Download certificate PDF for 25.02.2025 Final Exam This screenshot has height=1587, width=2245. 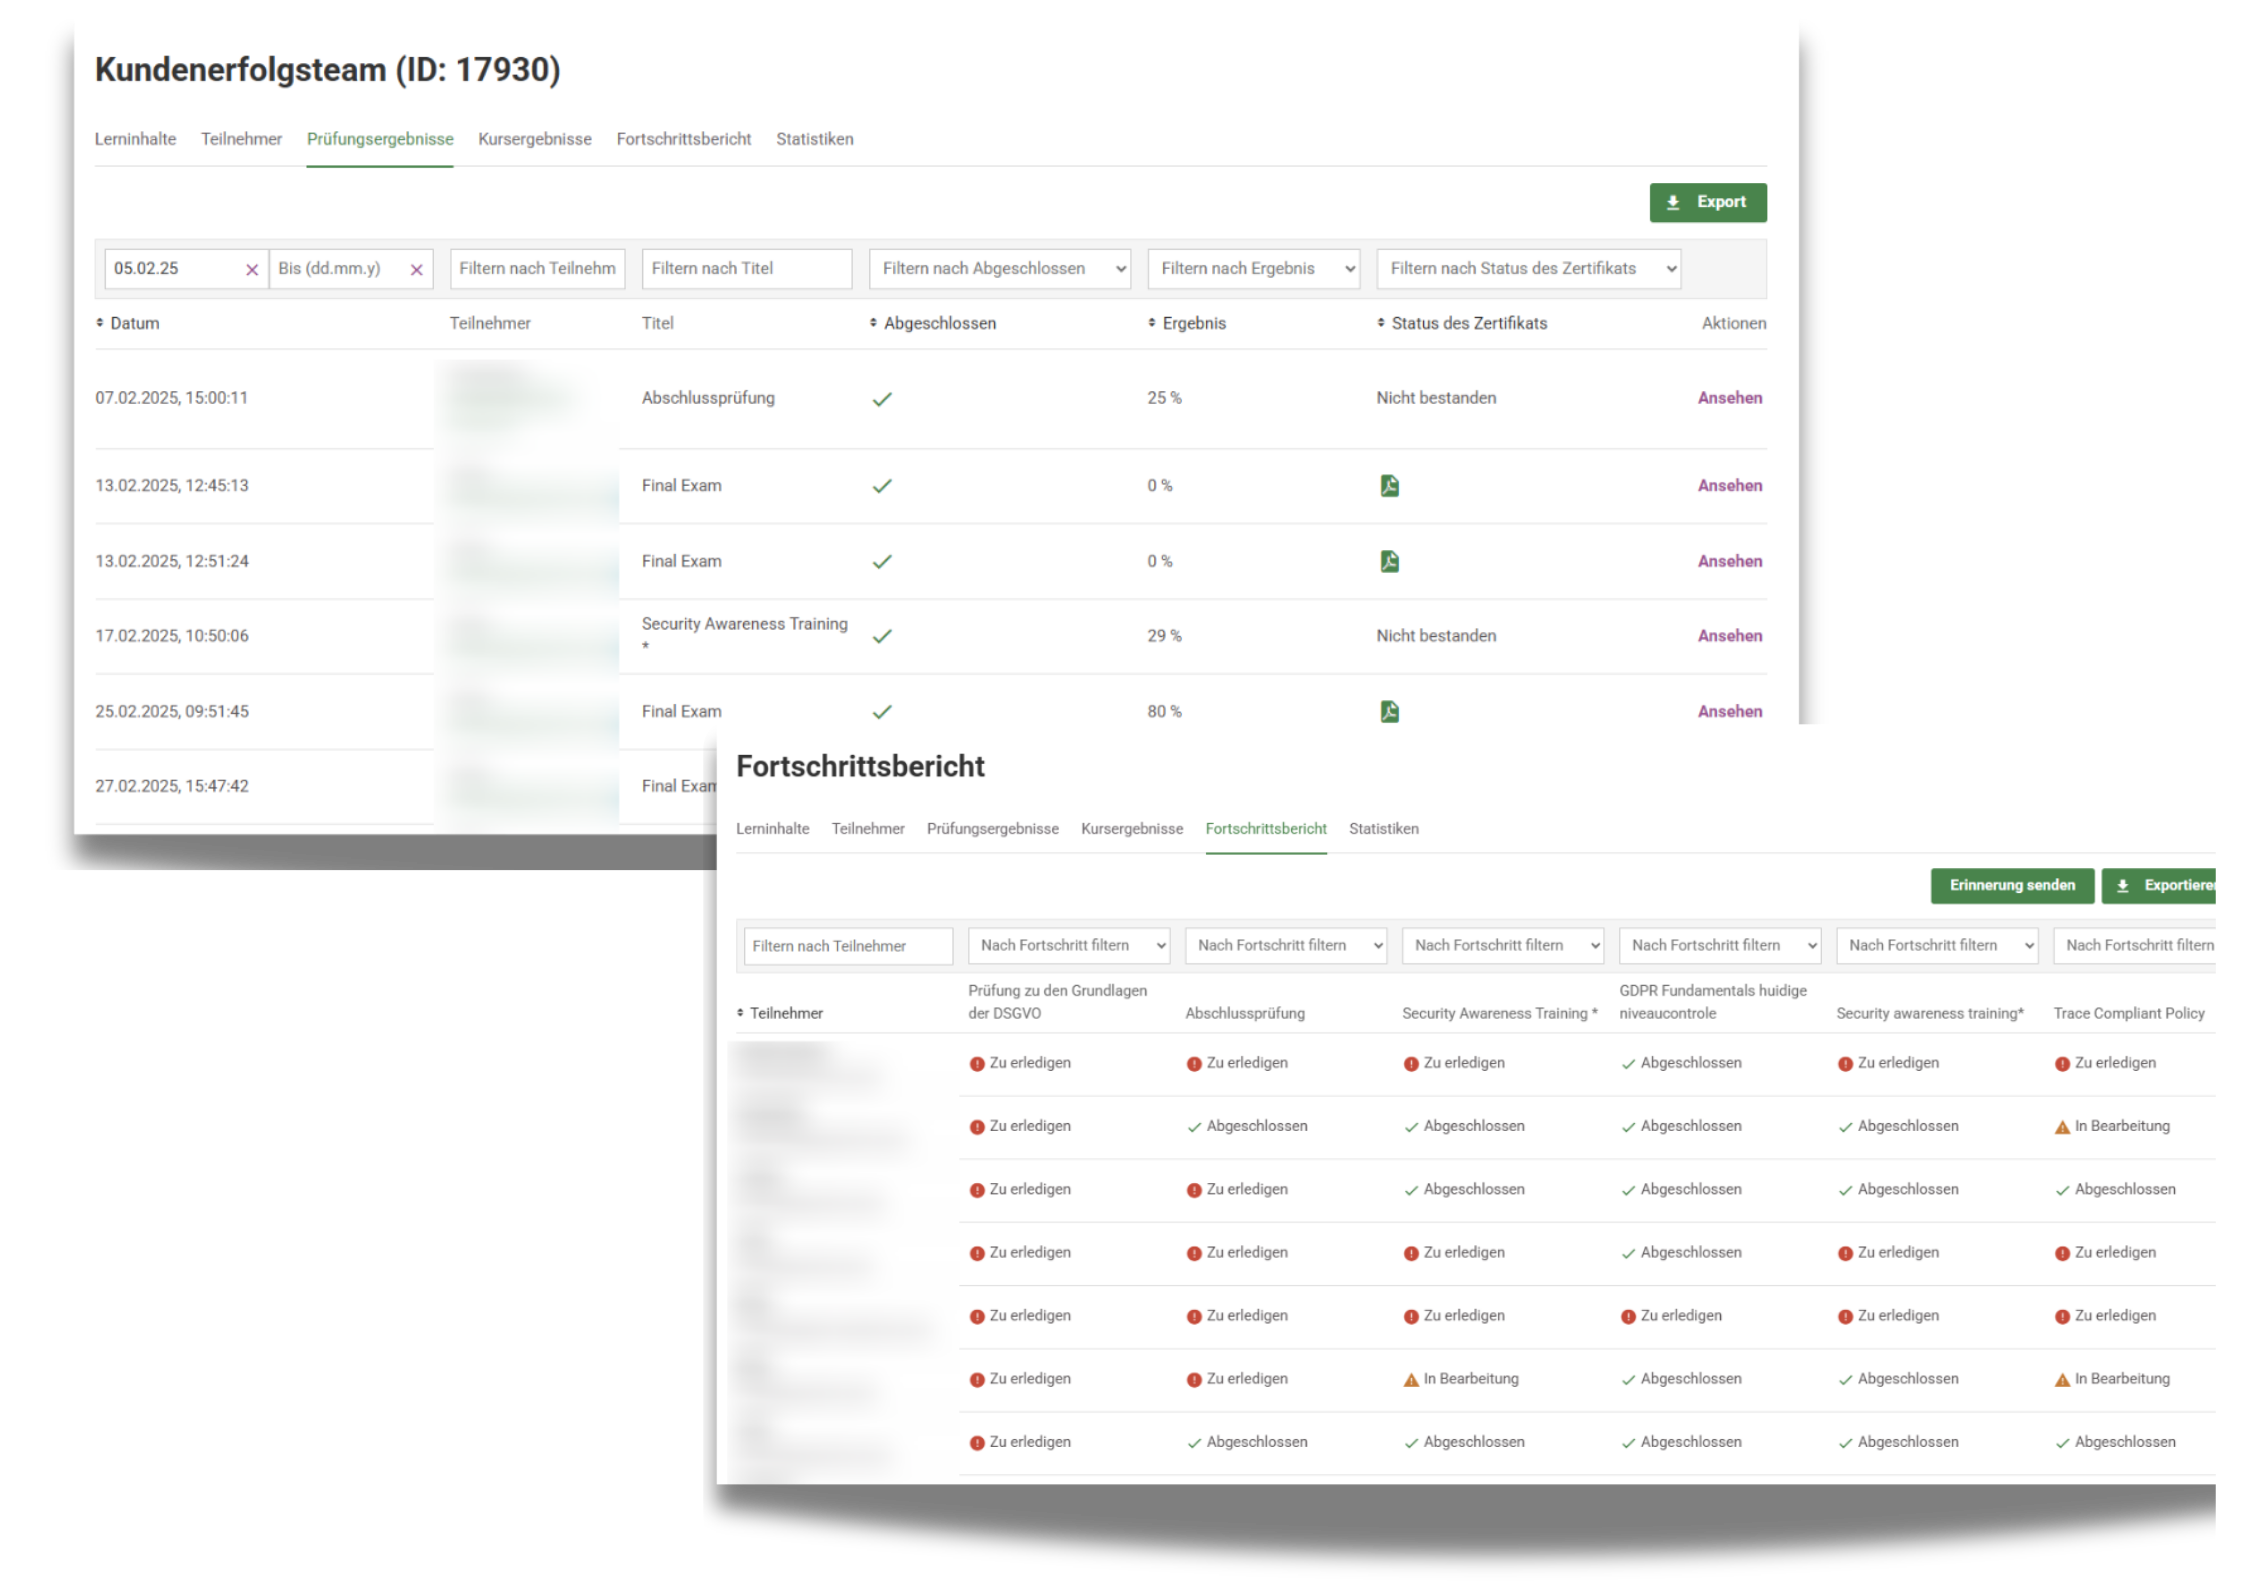1389,711
